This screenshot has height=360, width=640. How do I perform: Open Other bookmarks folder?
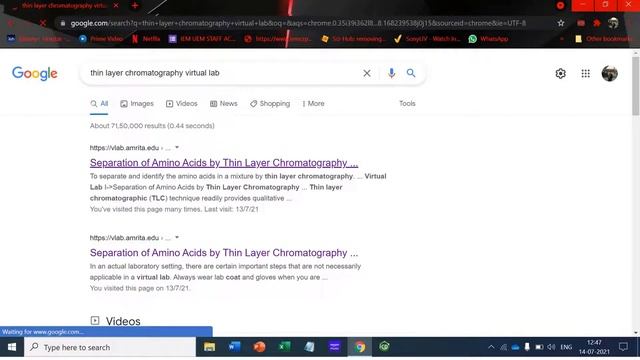click(x=604, y=39)
